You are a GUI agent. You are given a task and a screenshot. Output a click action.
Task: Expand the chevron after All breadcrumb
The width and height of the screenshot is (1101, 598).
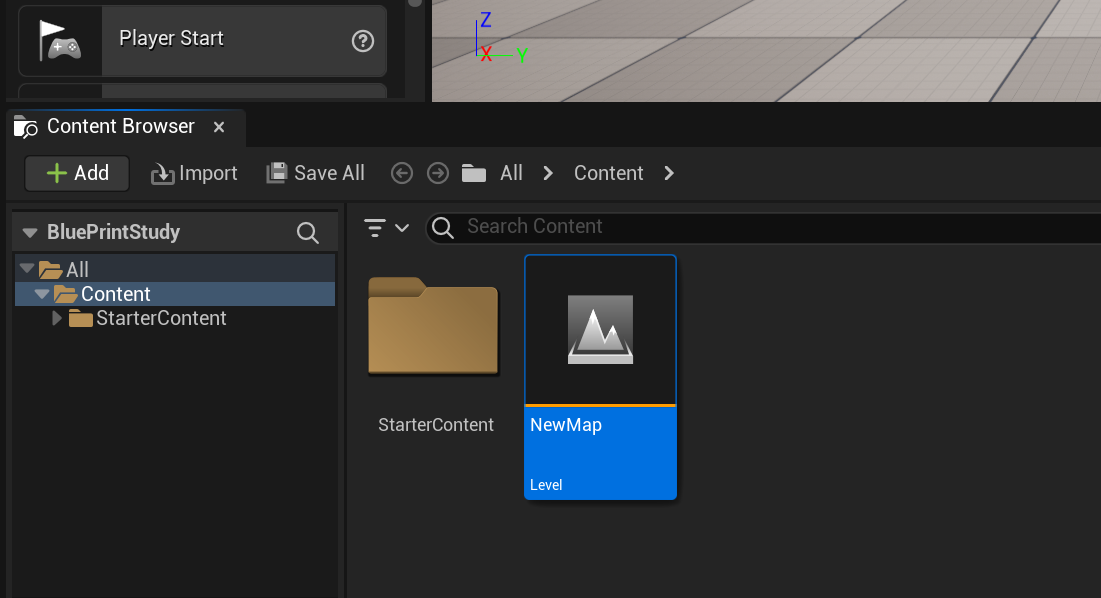(548, 173)
